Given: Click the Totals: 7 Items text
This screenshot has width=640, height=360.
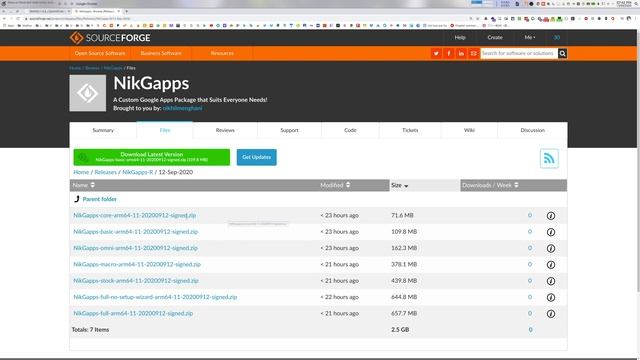Looking at the screenshot, I should [91, 329].
